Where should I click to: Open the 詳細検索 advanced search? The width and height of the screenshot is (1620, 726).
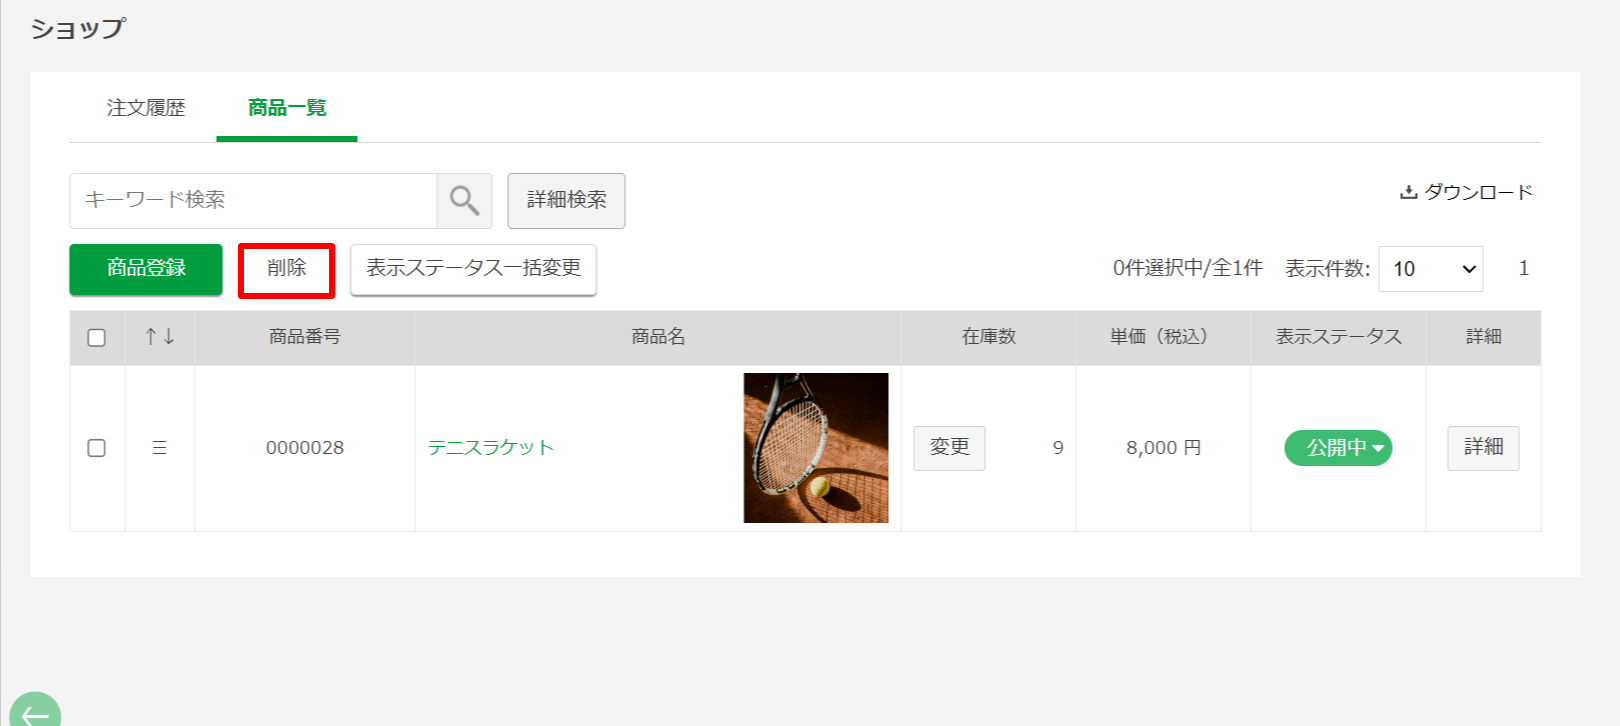pyautogui.click(x=566, y=200)
